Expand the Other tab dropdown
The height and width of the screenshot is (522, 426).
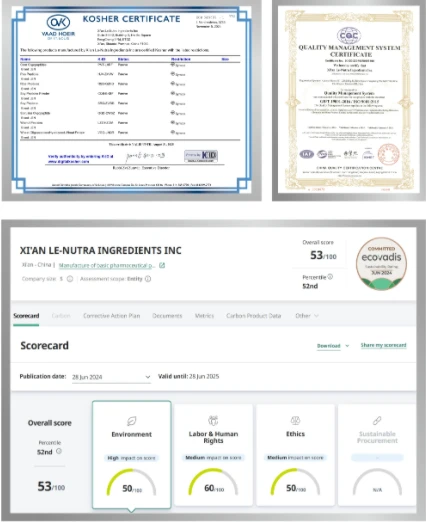click(307, 316)
